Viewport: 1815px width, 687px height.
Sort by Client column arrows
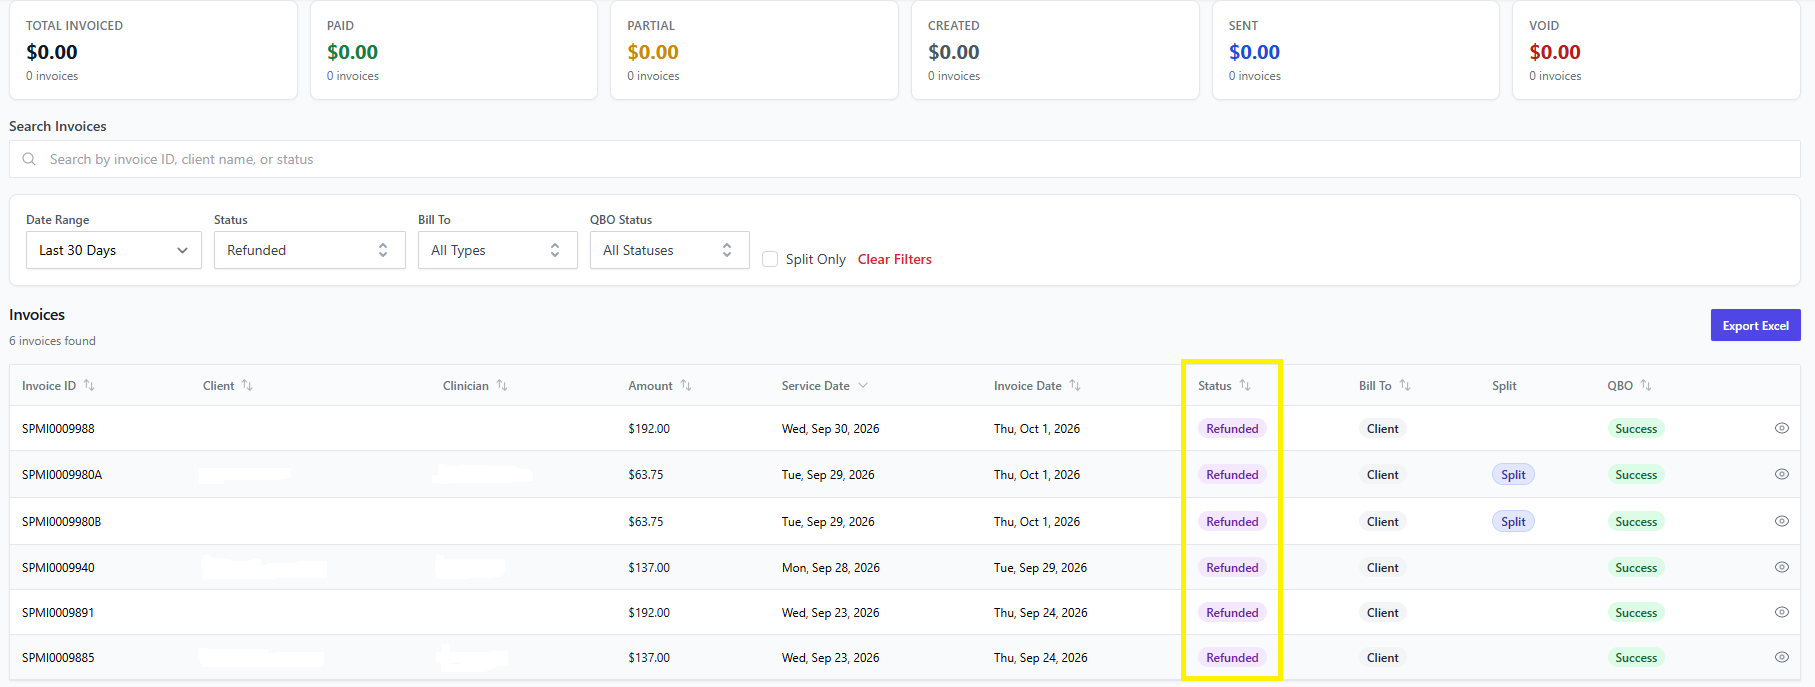point(247,385)
